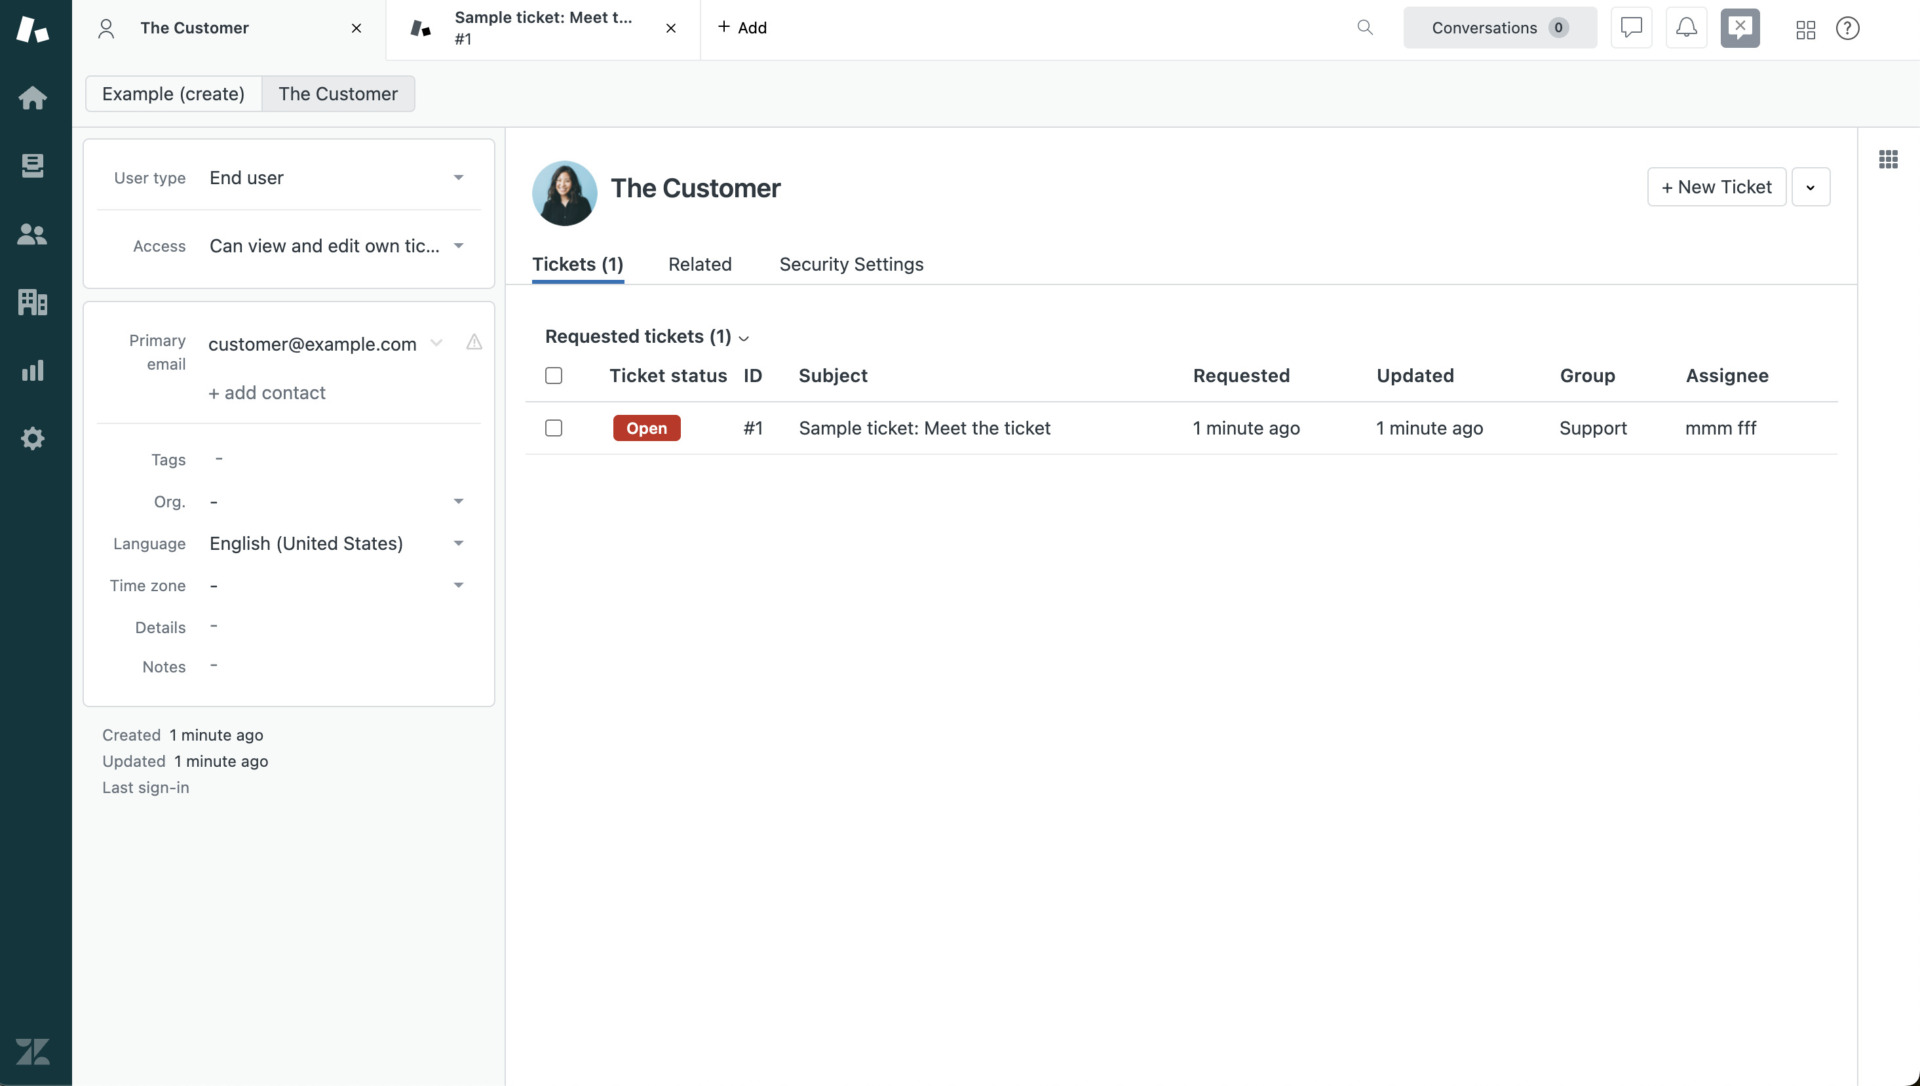
Task: Select the Views icon in the sidebar
Action: click(x=33, y=165)
